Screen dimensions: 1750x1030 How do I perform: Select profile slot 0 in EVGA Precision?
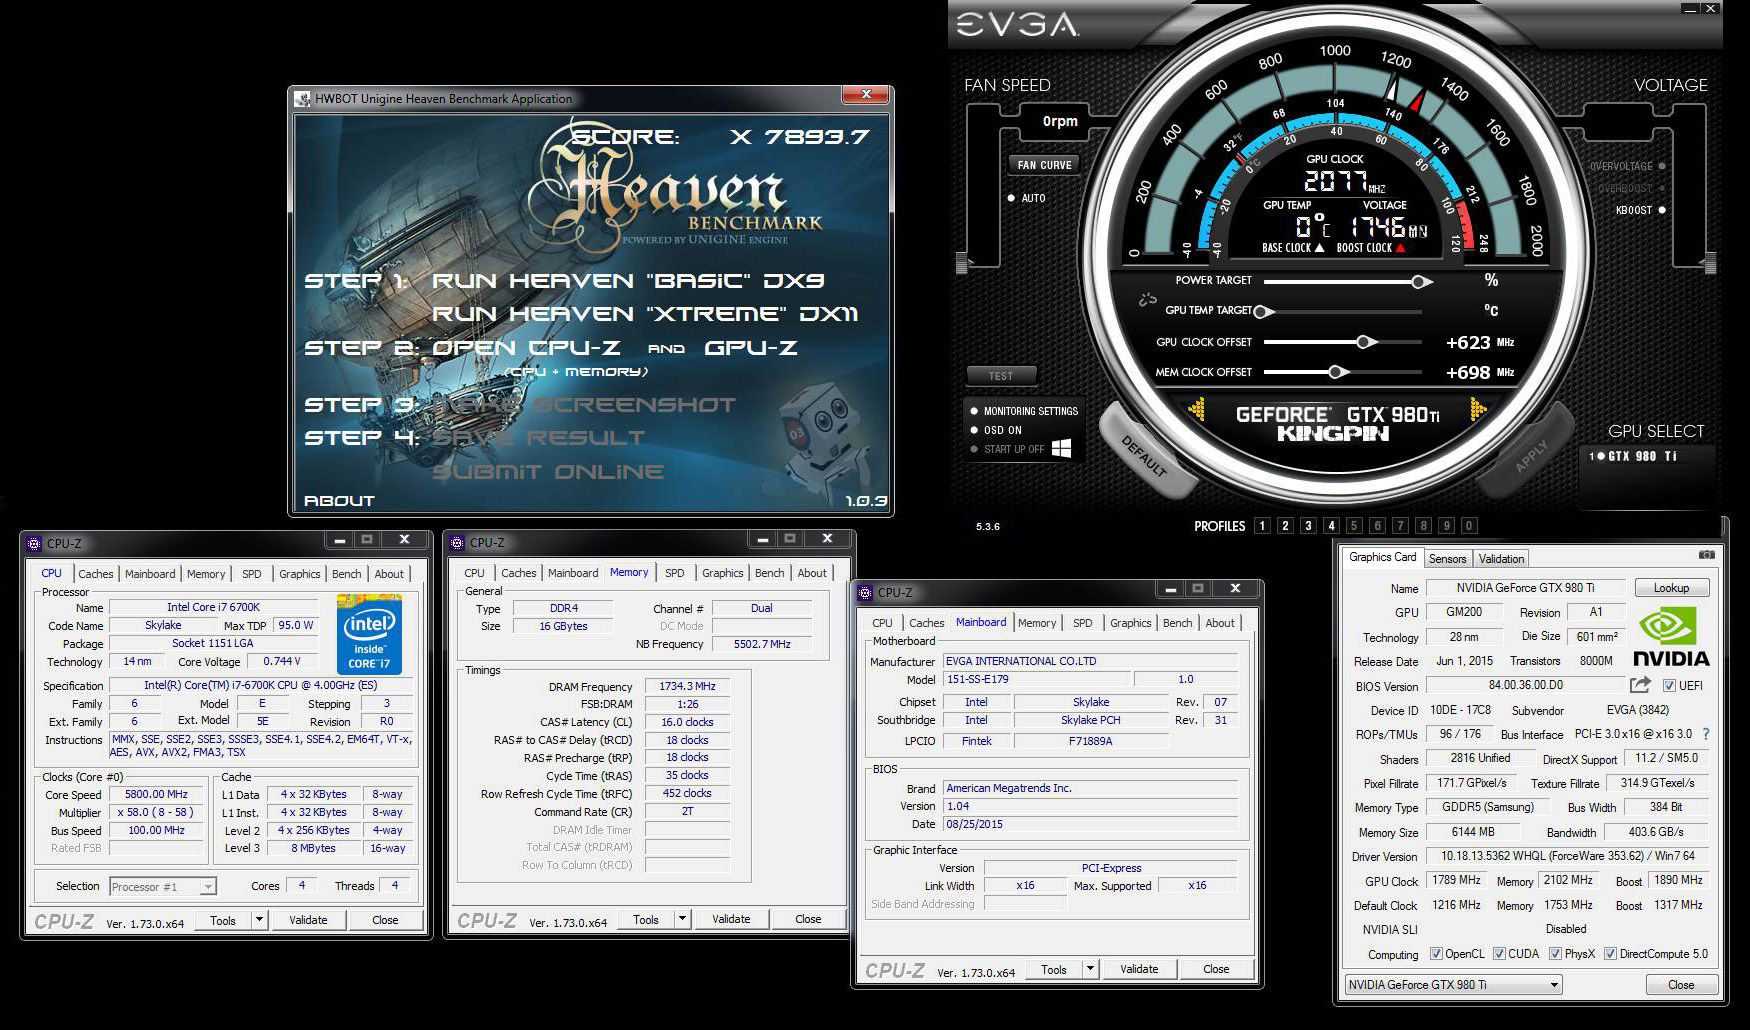pos(1469,526)
